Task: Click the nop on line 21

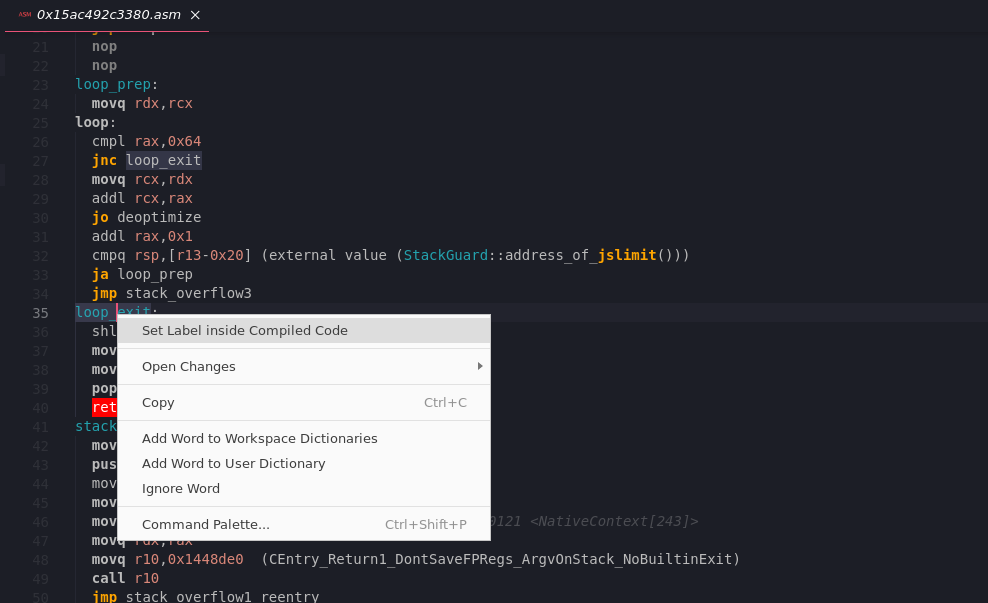Action: (104, 47)
